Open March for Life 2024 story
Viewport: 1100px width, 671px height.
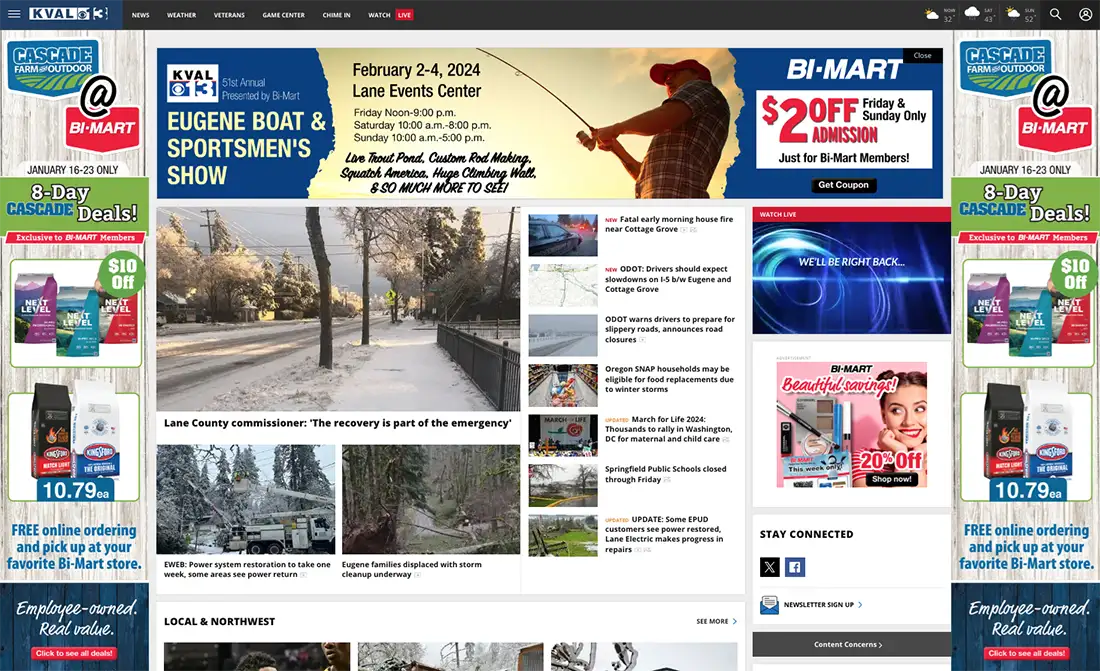coord(669,429)
